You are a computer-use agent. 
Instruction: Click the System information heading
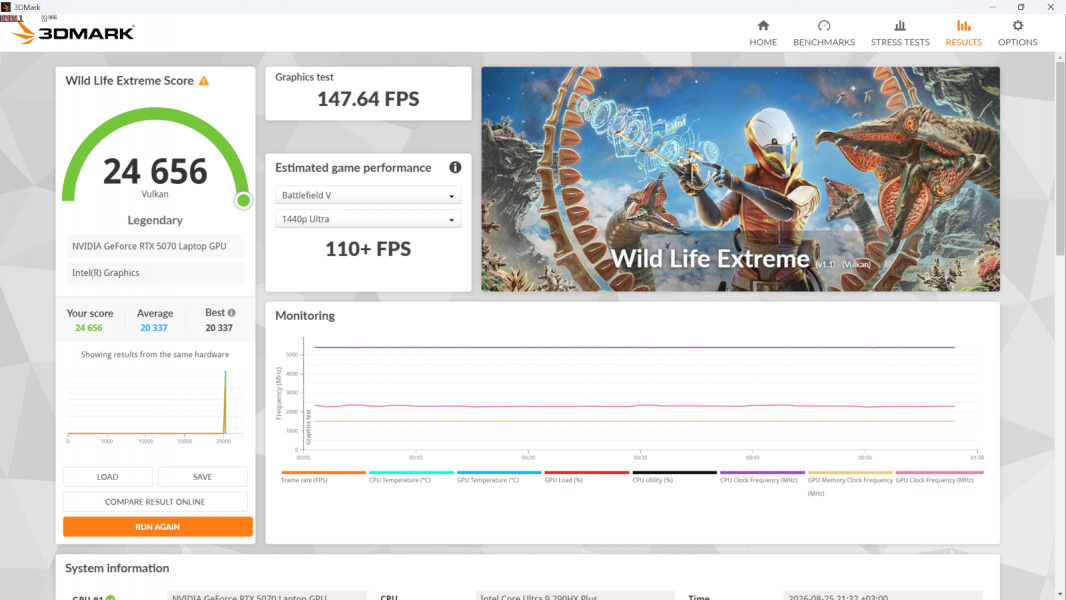[117, 568]
